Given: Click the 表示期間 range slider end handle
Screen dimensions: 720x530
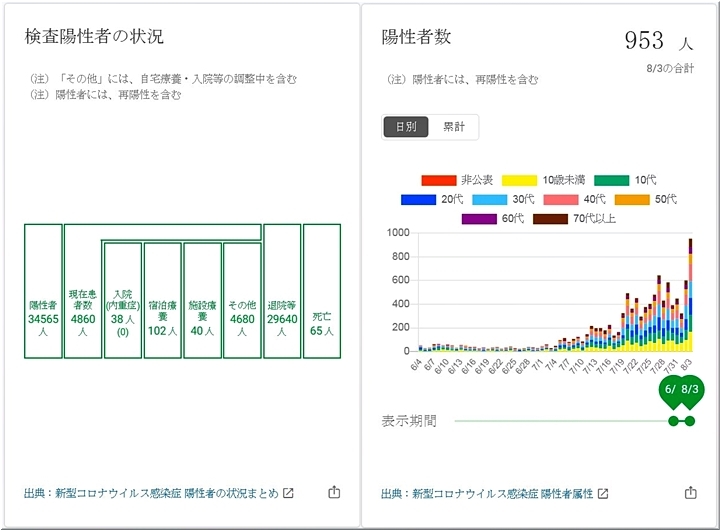Looking at the screenshot, I should click(689, 421).
